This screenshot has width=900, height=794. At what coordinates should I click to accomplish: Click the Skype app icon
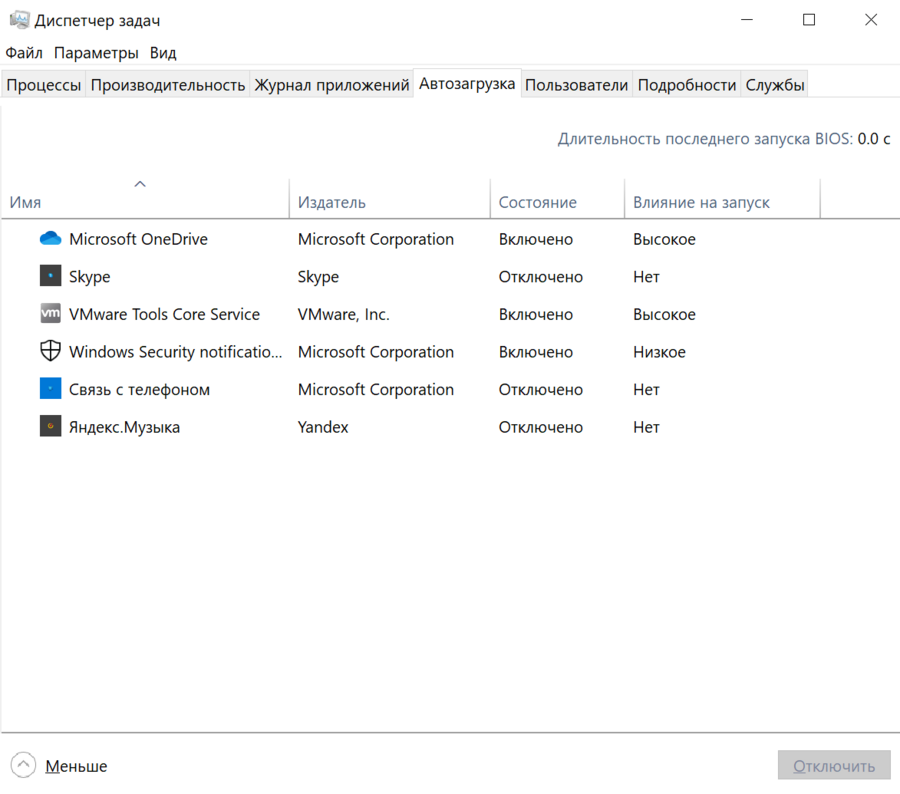[50, 276]
